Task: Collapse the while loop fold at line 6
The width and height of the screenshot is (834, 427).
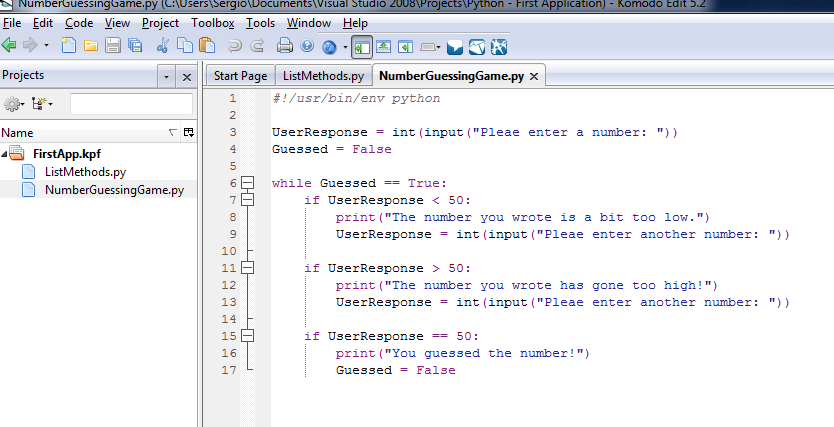Action: pos(247,183)
